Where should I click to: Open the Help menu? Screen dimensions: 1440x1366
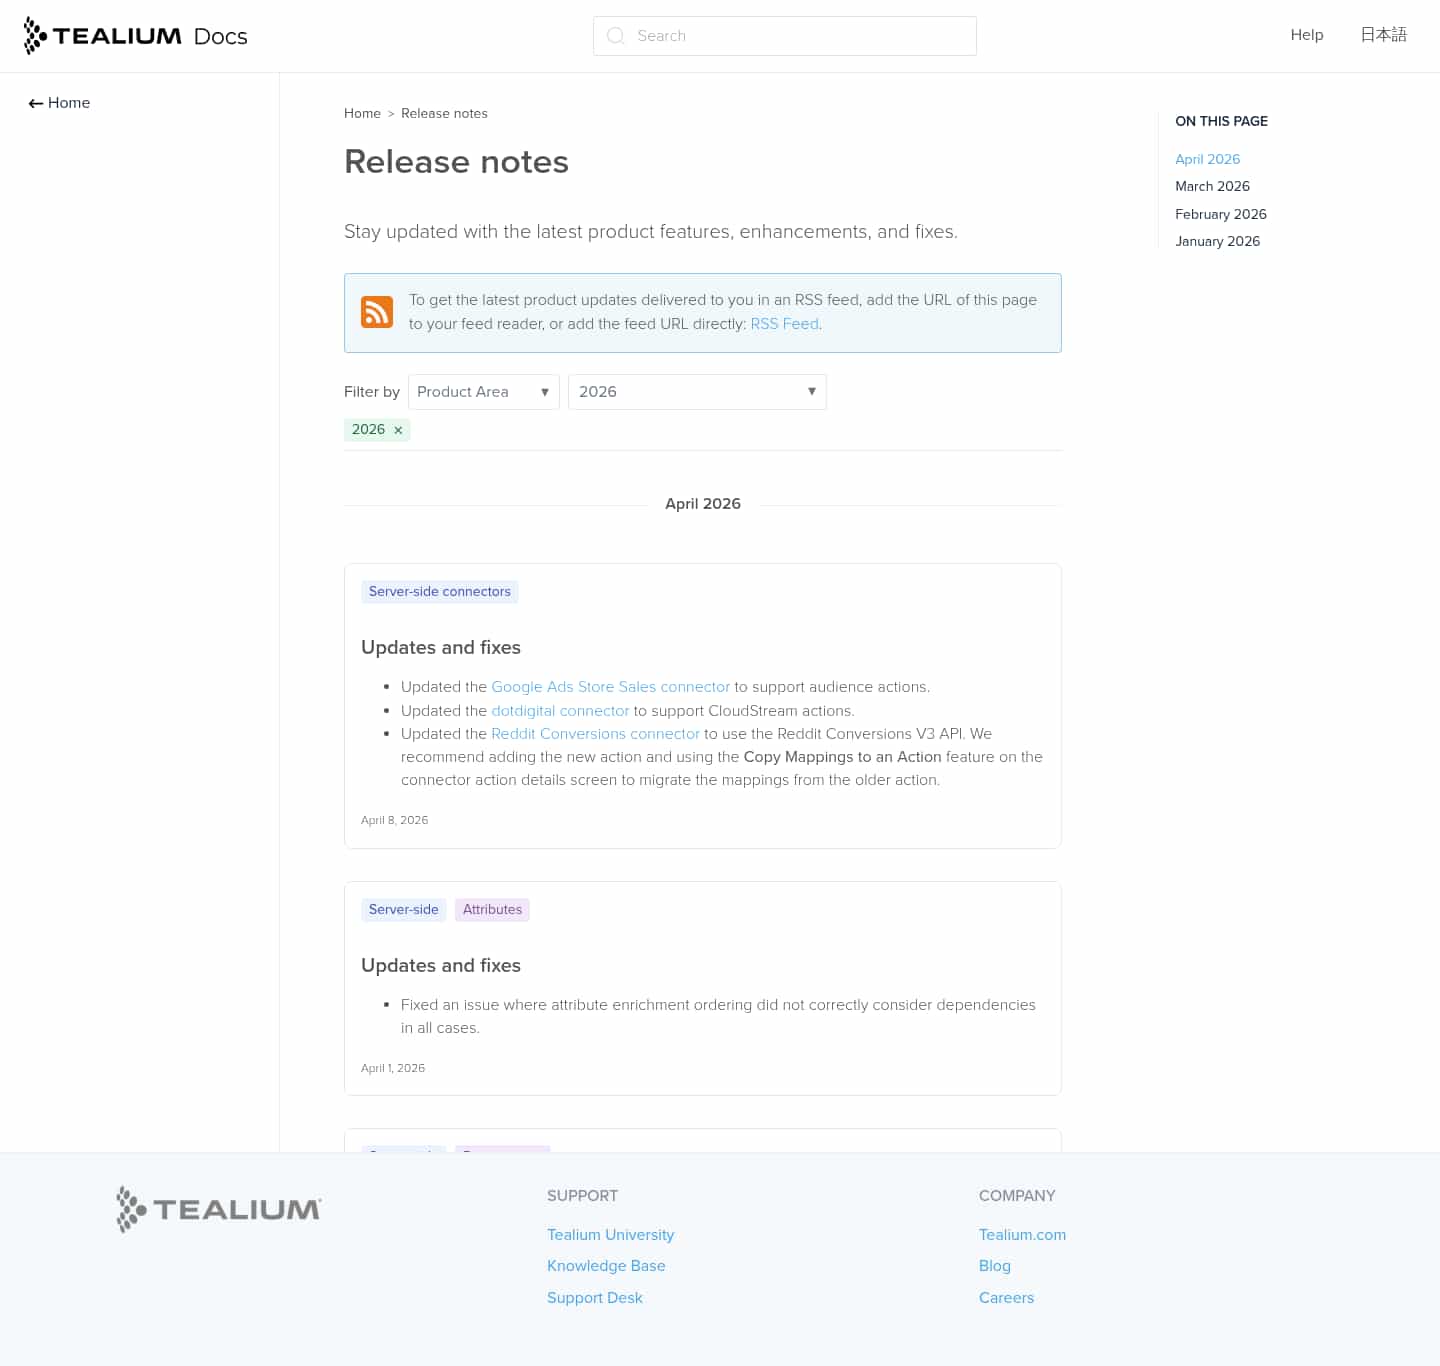point(1306,35)
